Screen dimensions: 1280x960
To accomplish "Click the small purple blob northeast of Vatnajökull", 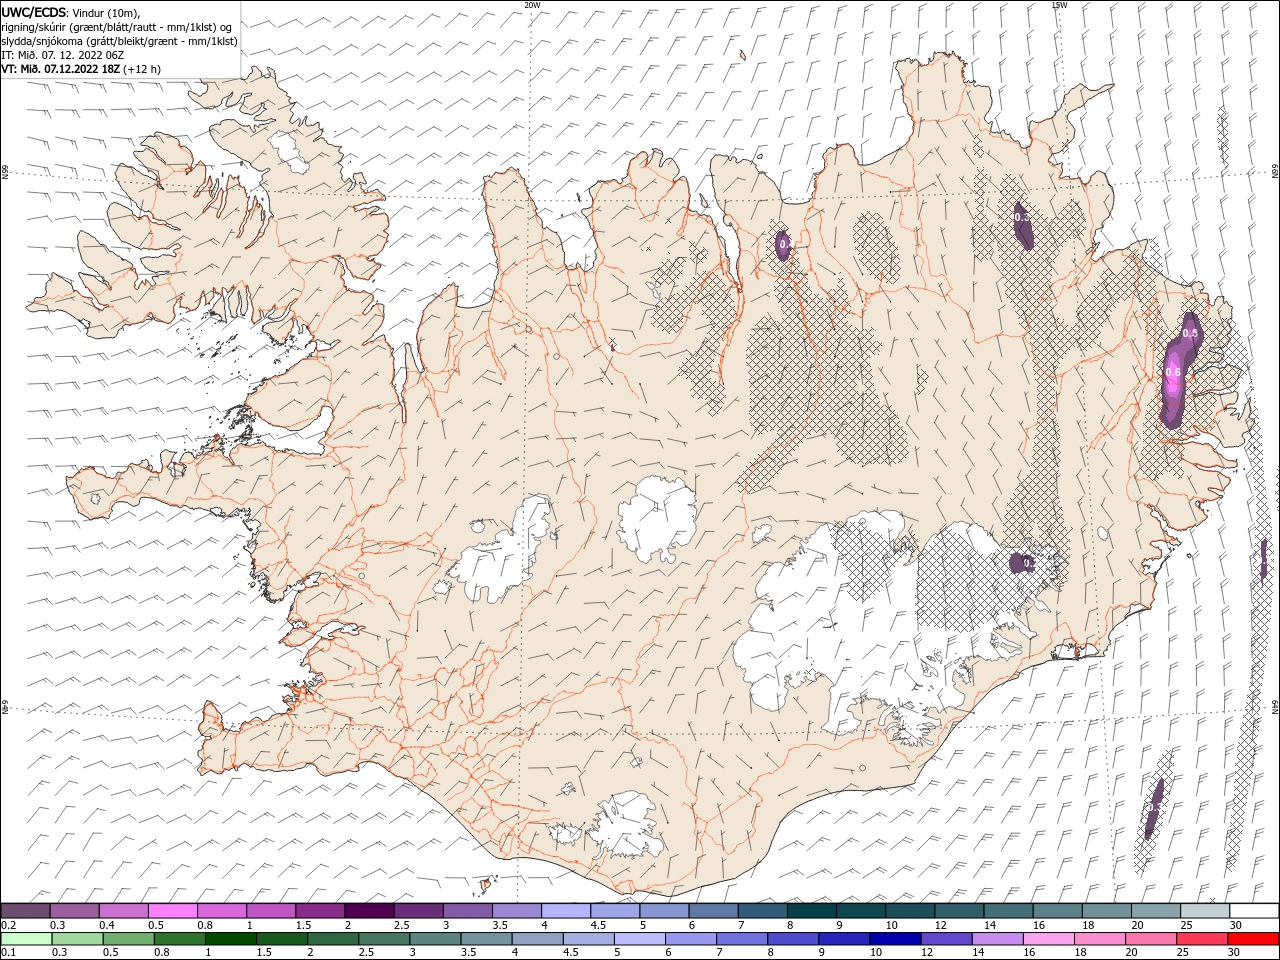I will (1021, 563).
